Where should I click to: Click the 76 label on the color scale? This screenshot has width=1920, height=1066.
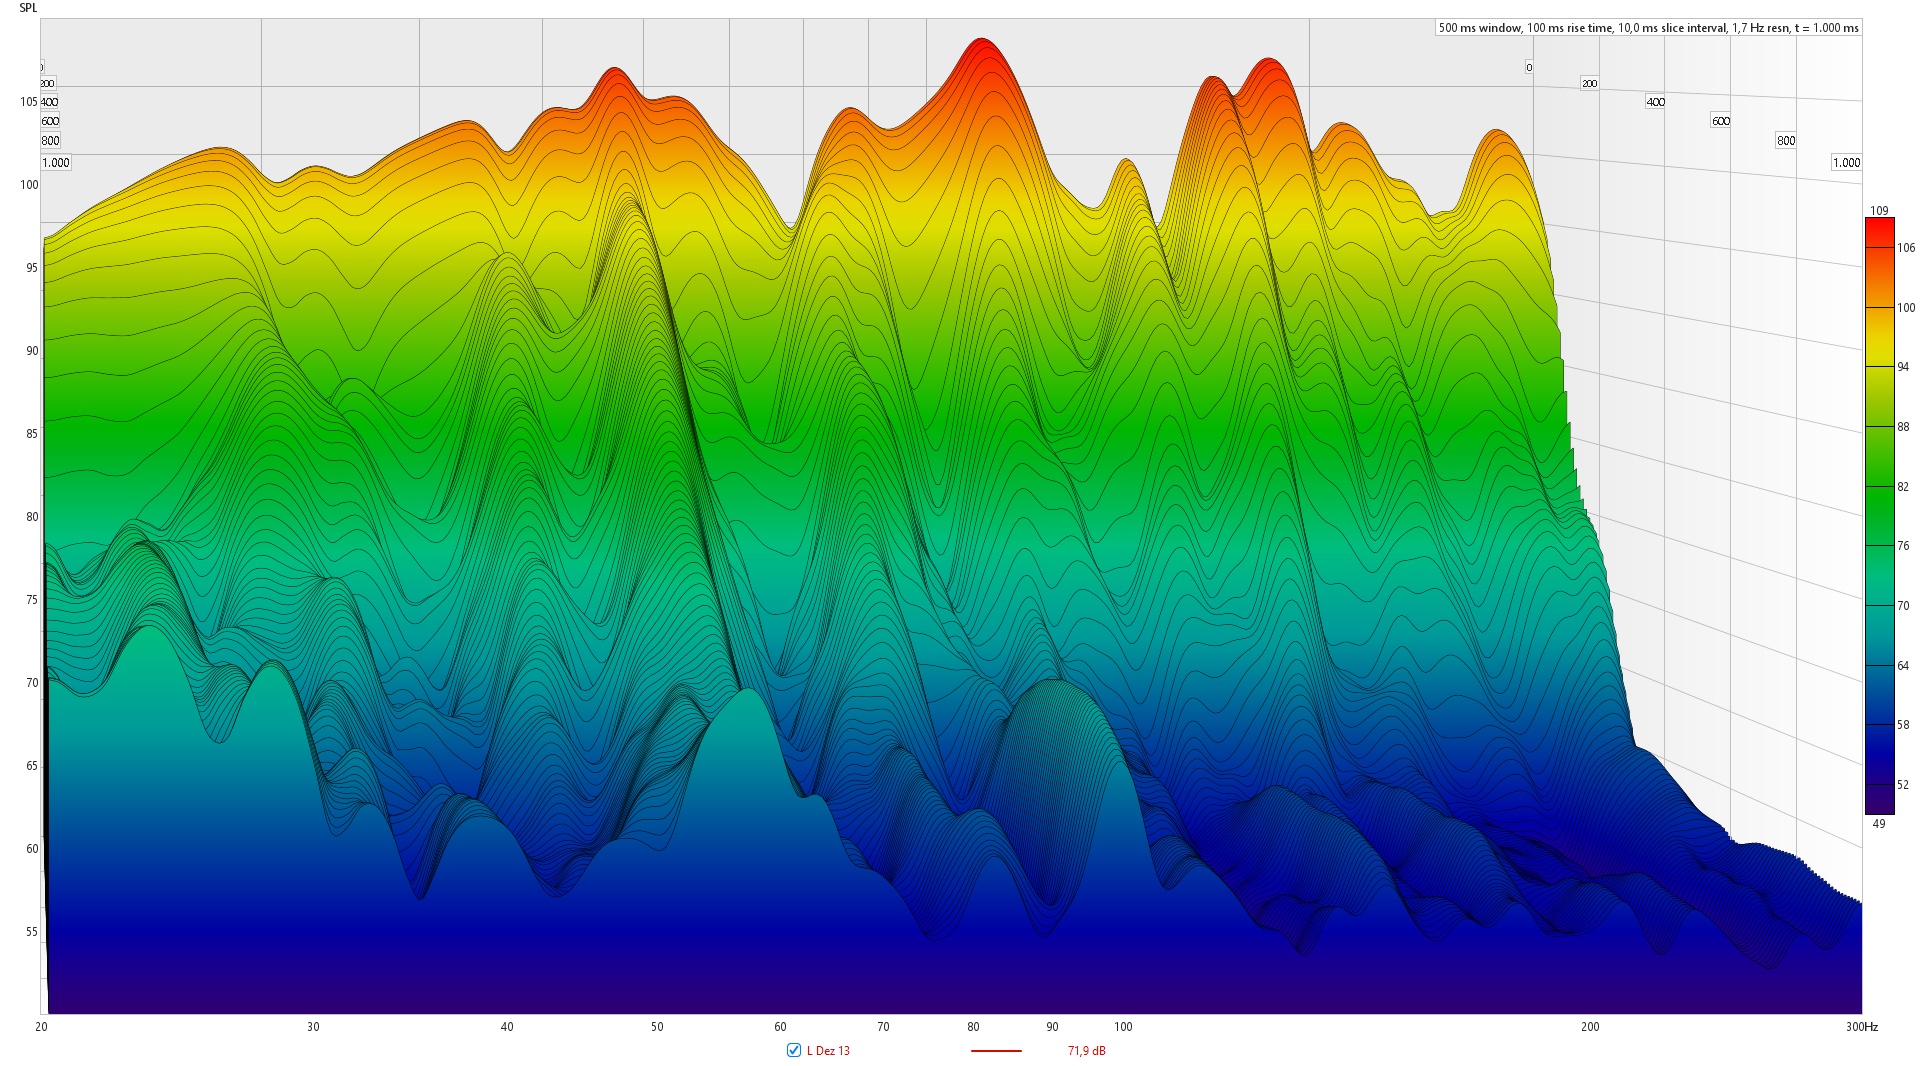click(x=1903, y=546)
